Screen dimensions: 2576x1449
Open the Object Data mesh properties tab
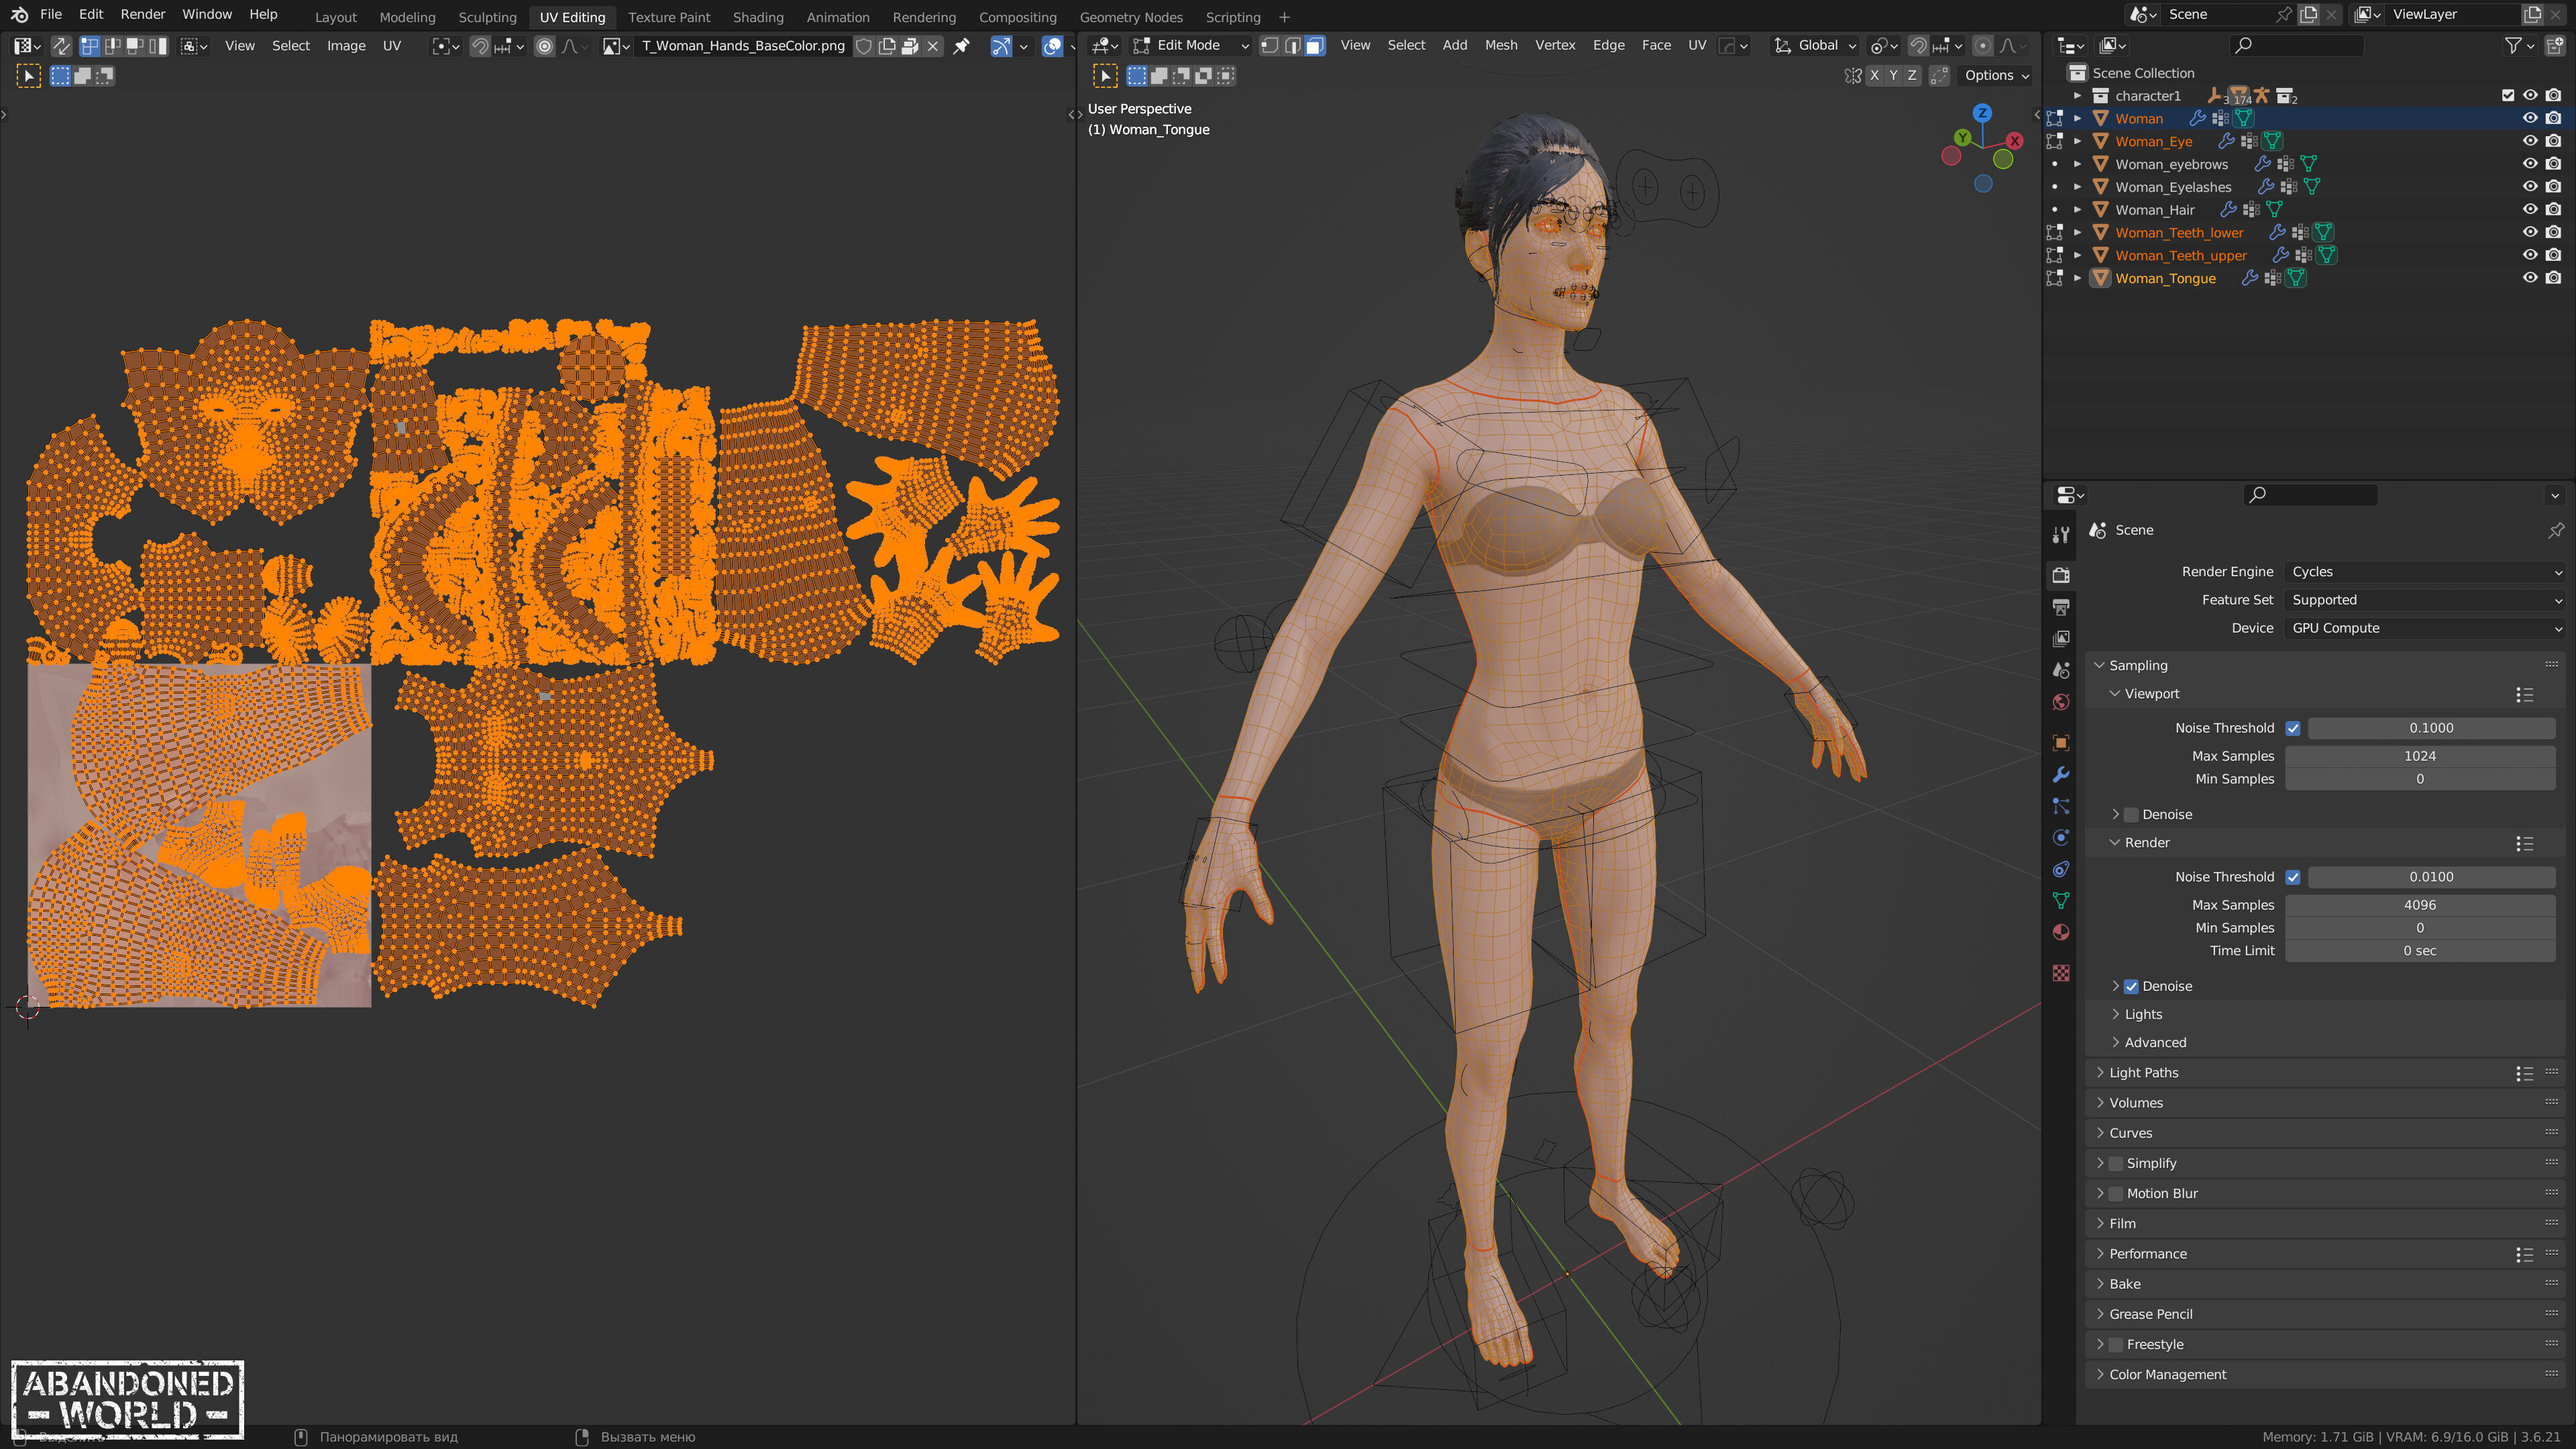(2061, 900)
